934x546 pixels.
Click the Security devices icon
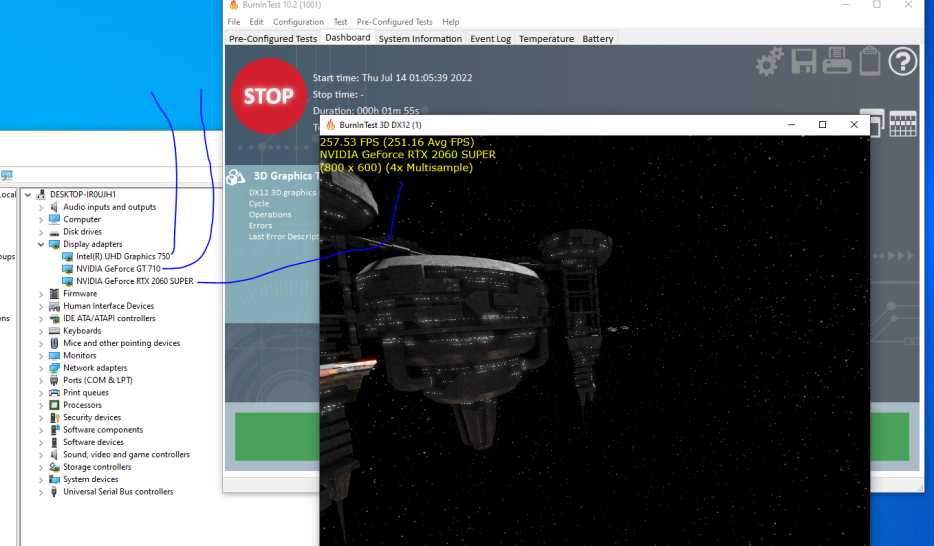54,417
